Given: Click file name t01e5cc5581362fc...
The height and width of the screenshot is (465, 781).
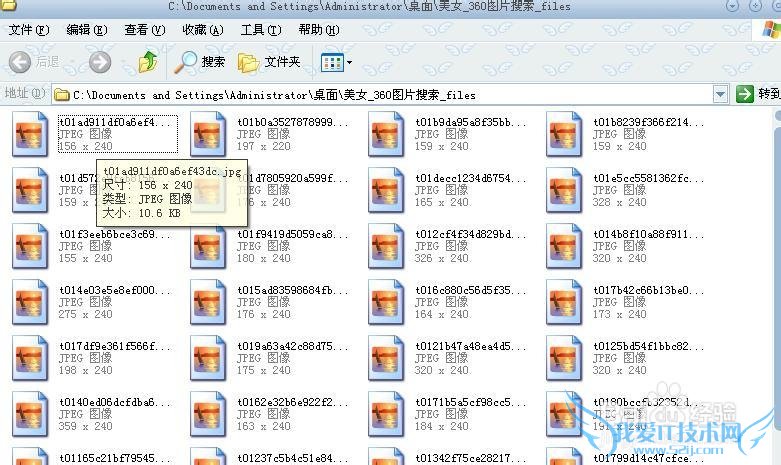Looking at the screenshot, I should pyautogui.click(x=649, y=178).
